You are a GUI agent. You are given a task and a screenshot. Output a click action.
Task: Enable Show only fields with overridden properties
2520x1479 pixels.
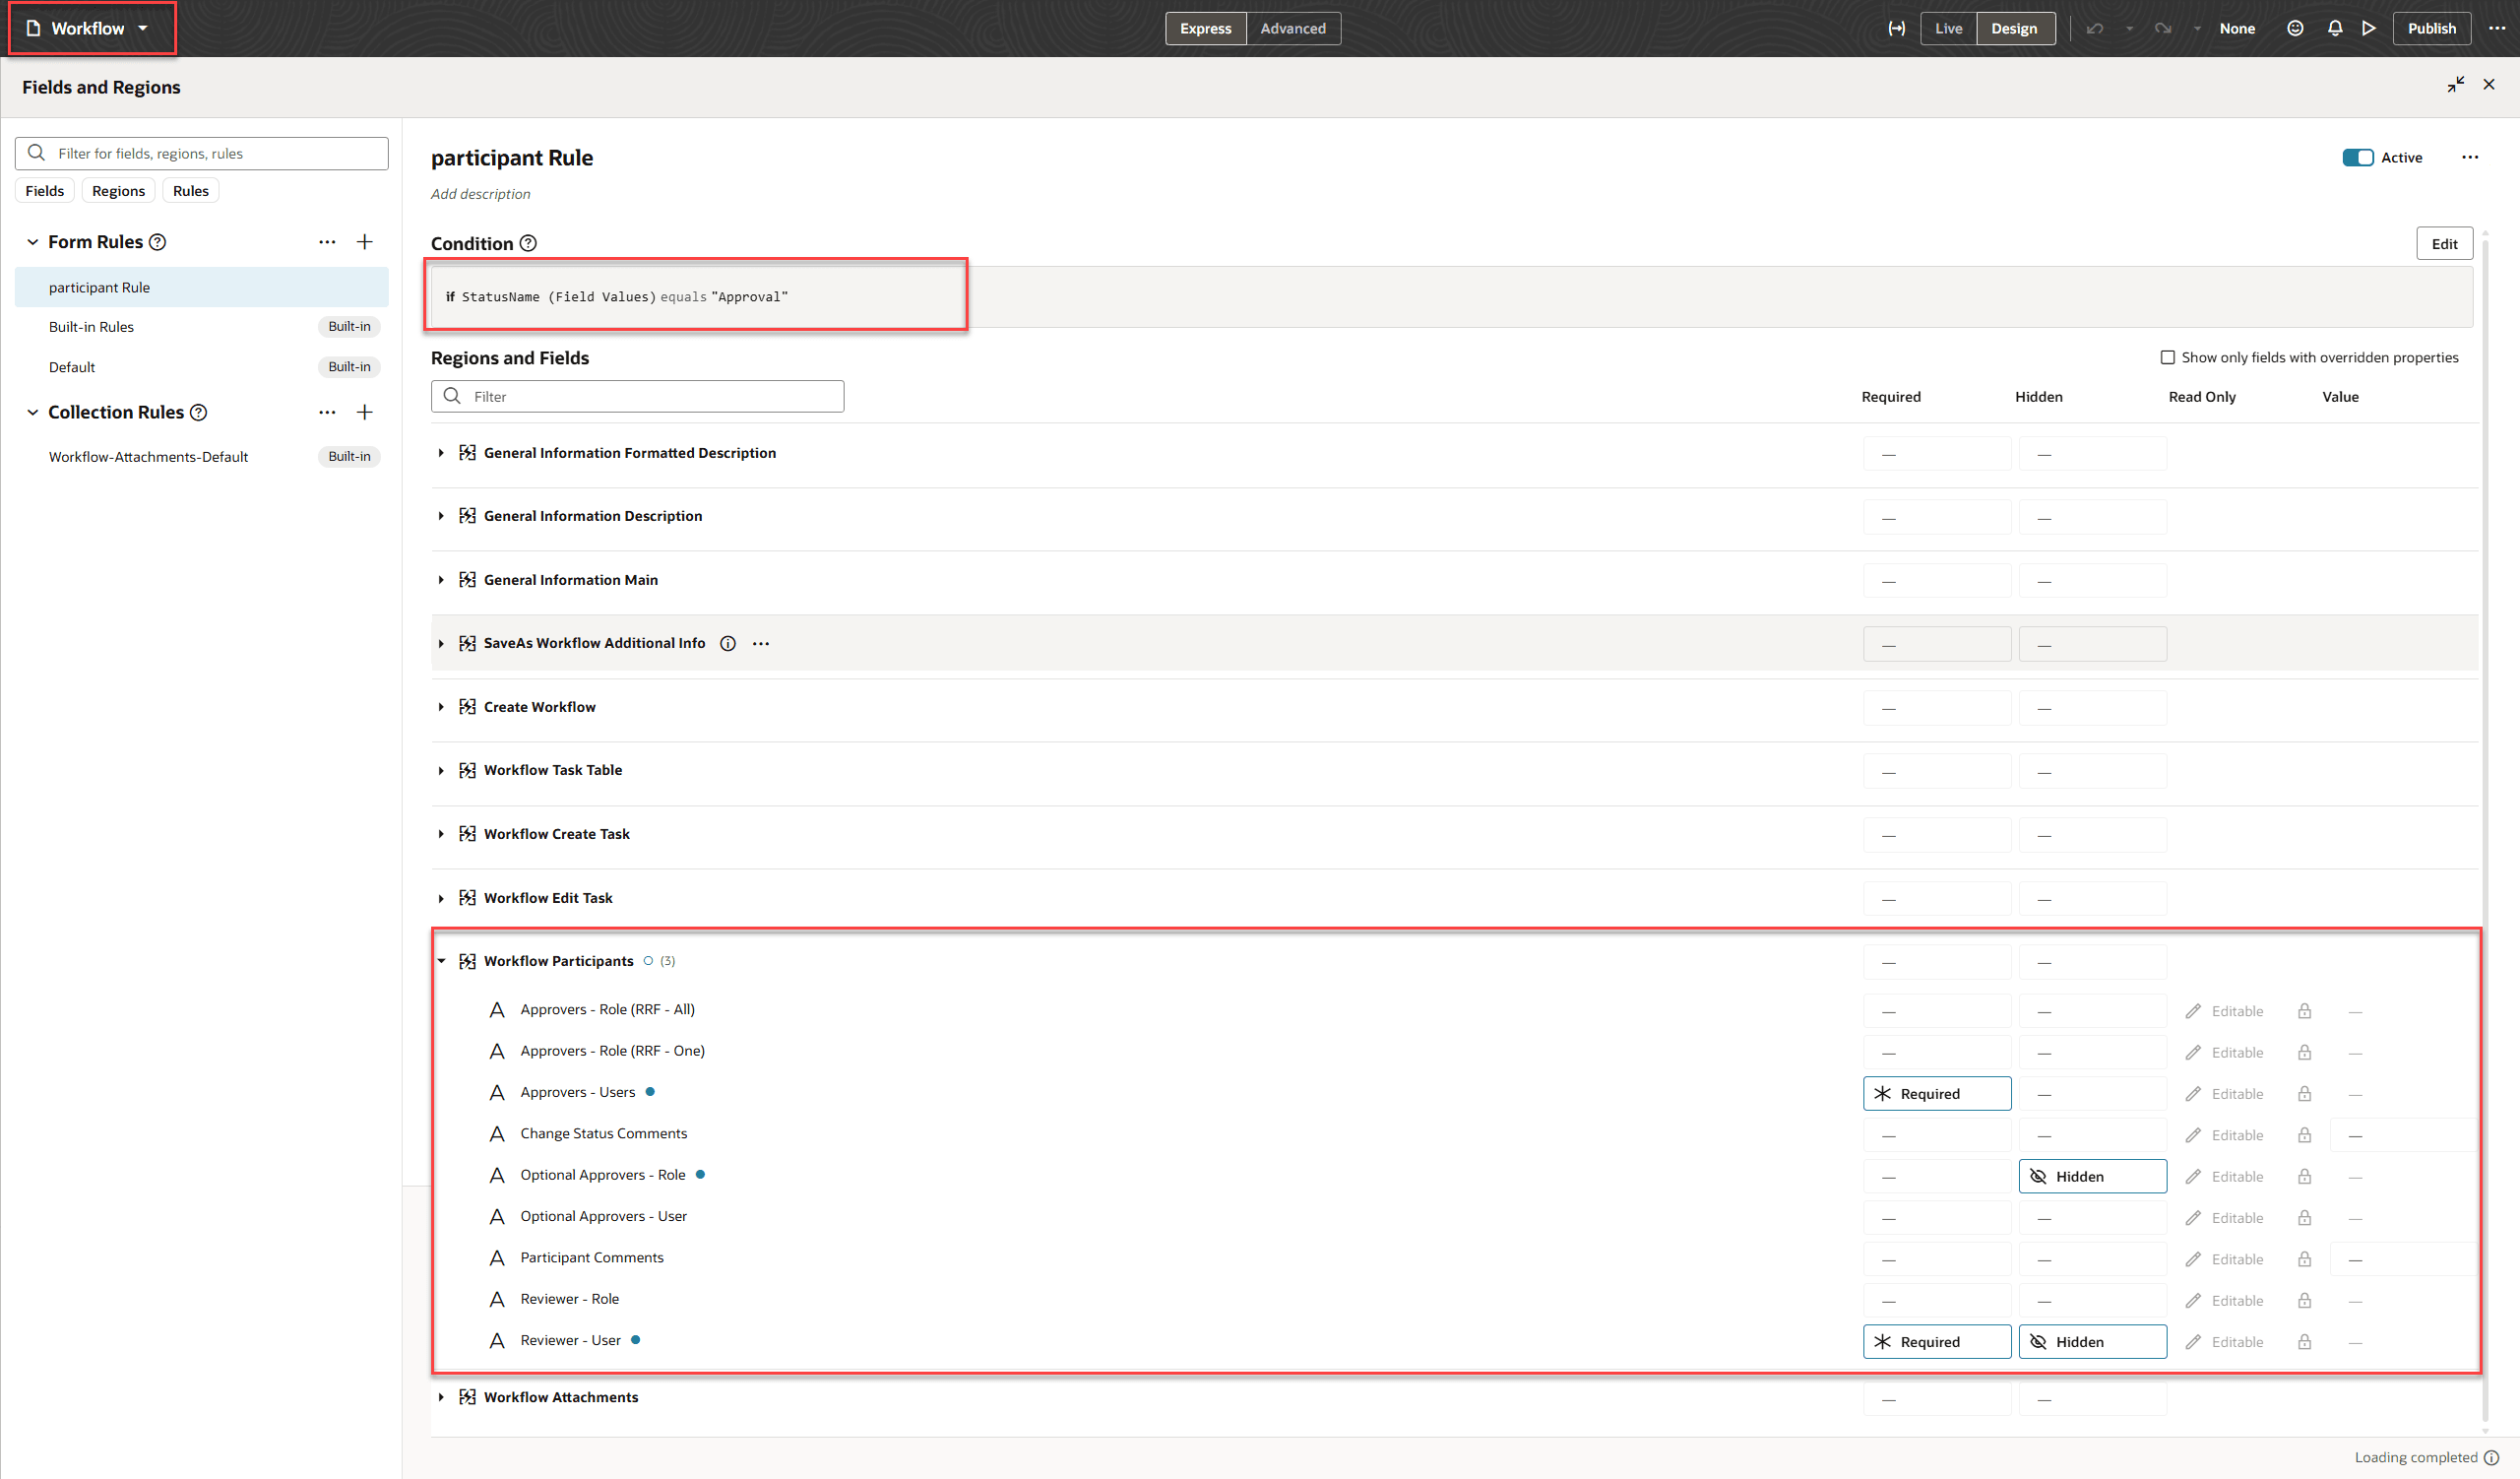click(2167, 357)
